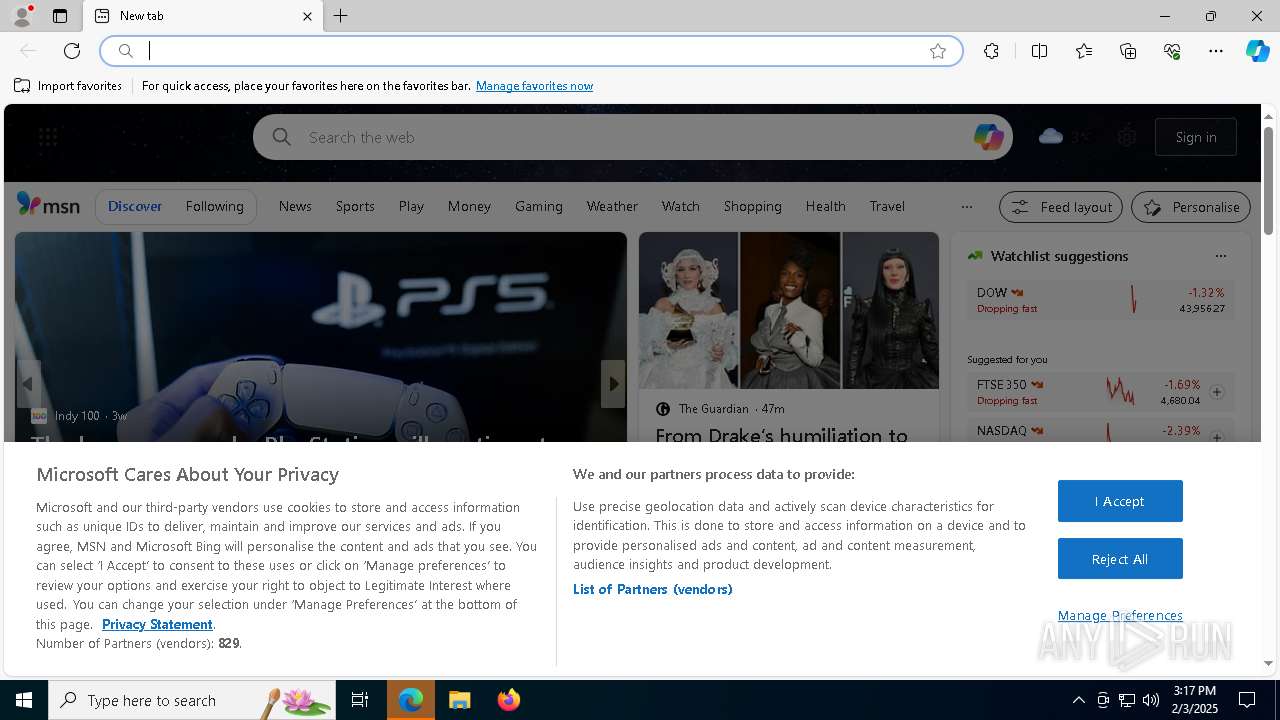Open the notification center
This screenshot has width=1280, height=720.
(x=1247, y=700)
